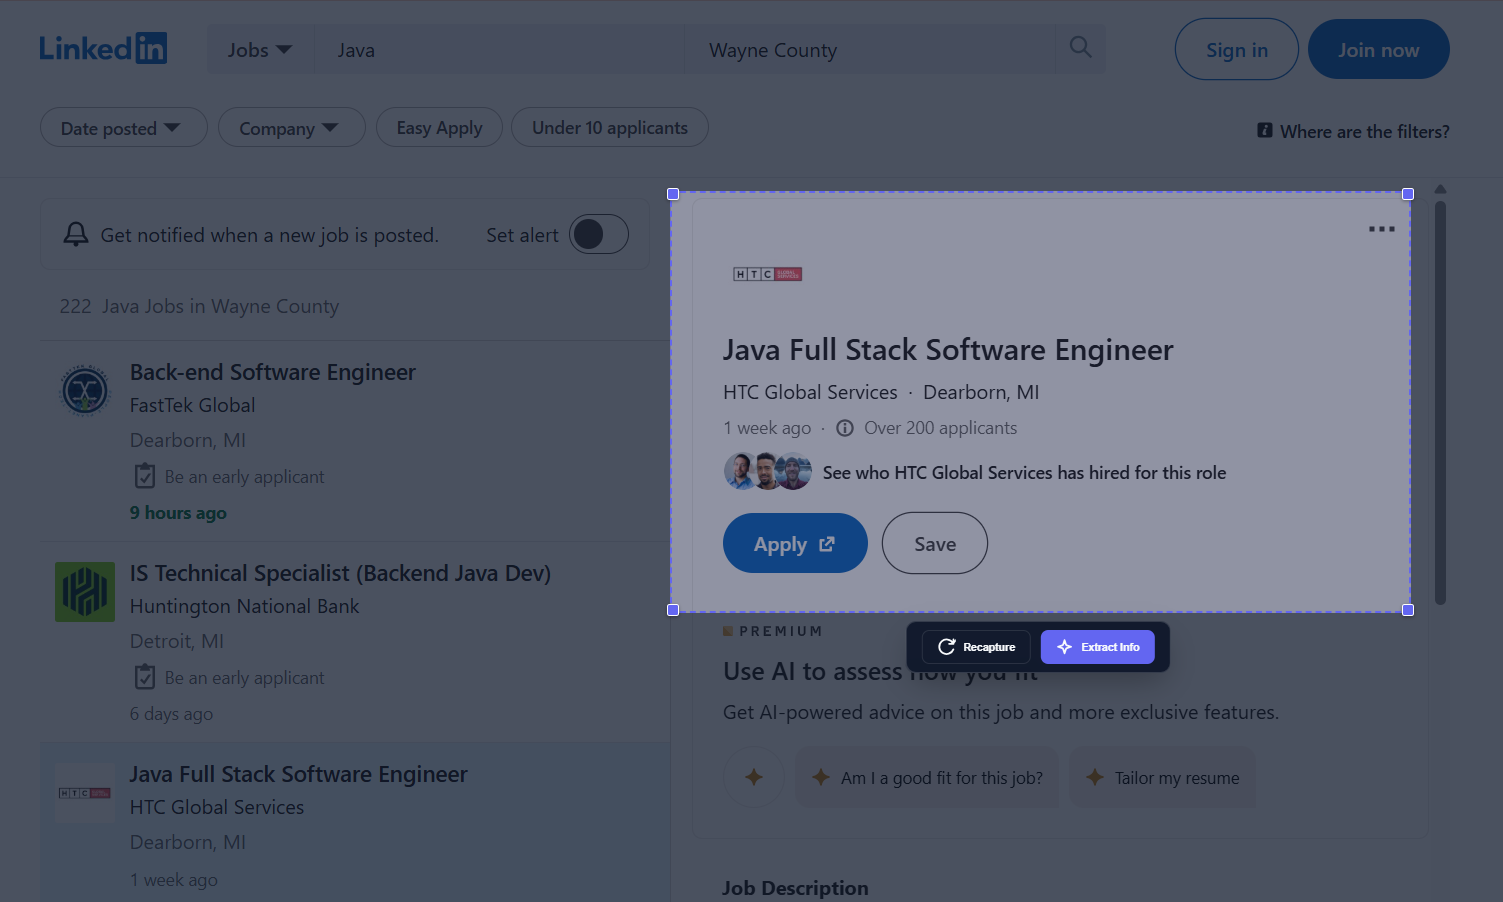Click the round AI sparkle icon button
The image size is (1503, 902).
(754, 777)
